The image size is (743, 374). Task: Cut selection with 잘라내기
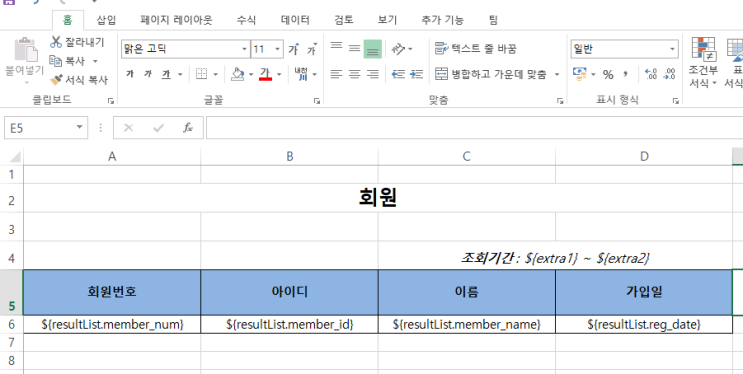point(77,42)
